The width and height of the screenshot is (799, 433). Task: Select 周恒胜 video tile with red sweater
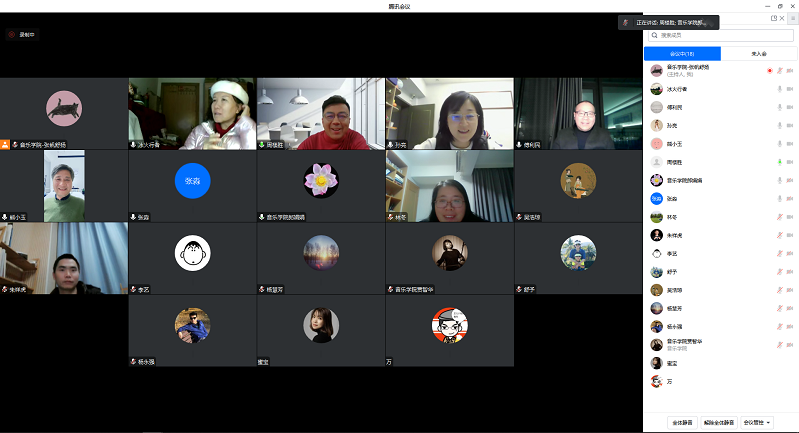click(321, 114)
